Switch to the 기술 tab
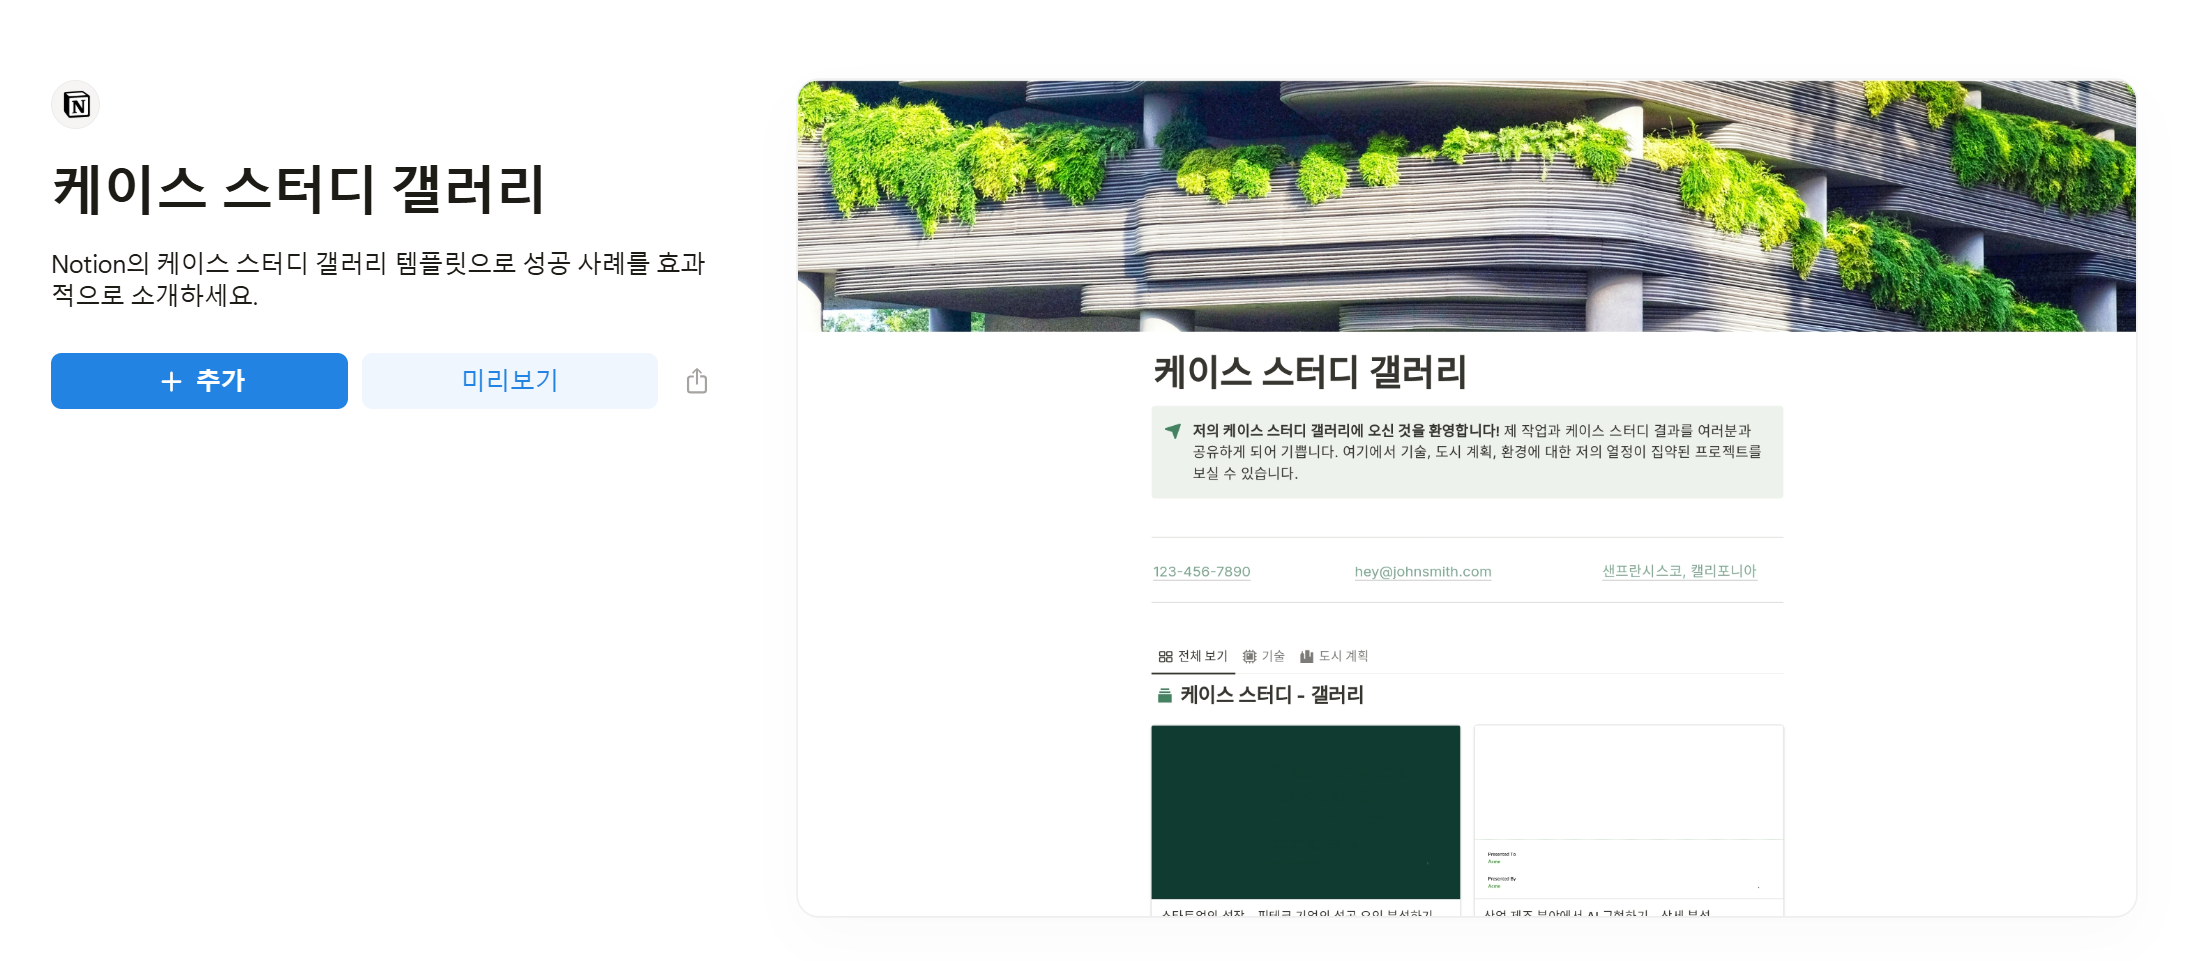 1263,656
